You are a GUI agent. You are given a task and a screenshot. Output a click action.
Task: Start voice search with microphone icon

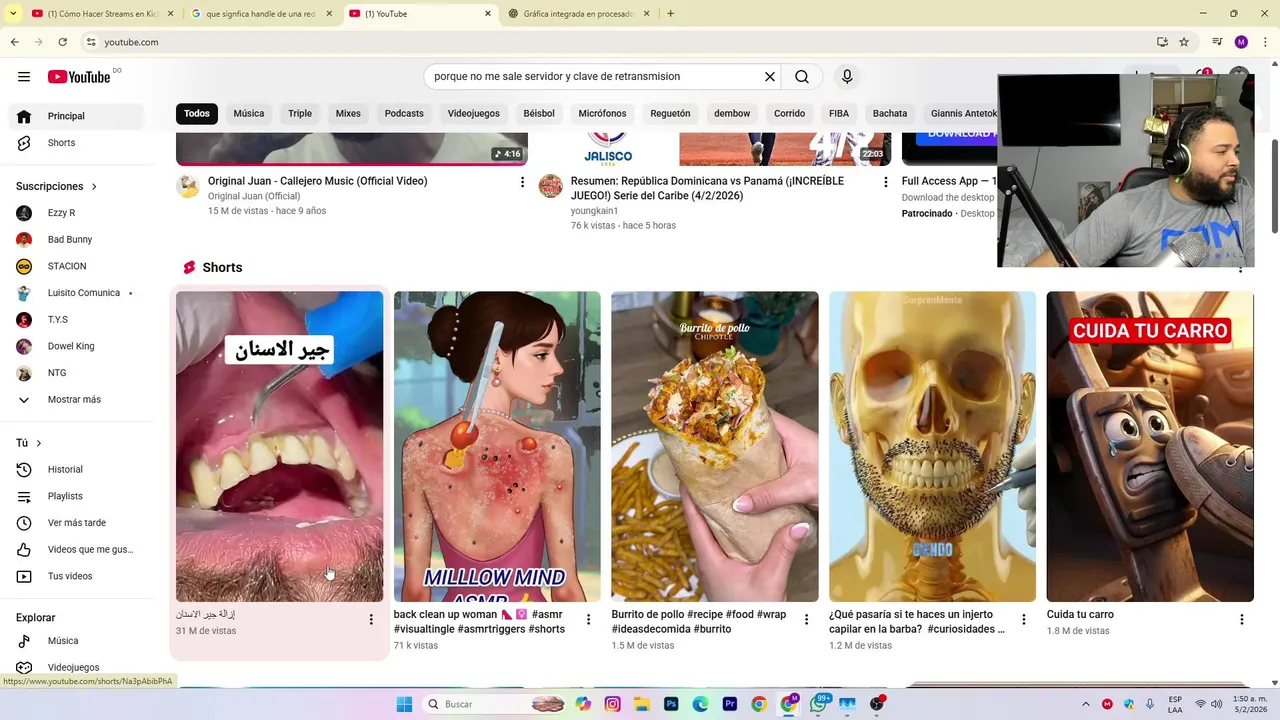pos(847,77)
